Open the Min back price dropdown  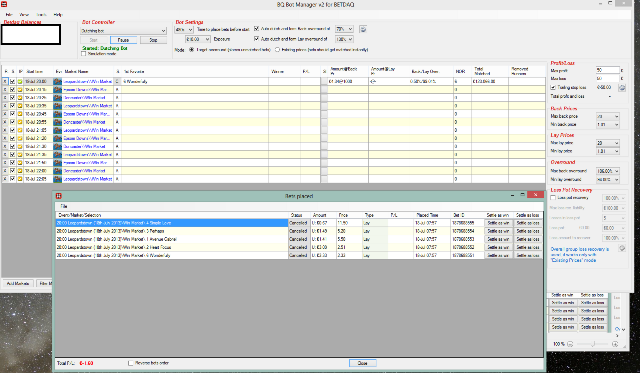coord(607,124)
